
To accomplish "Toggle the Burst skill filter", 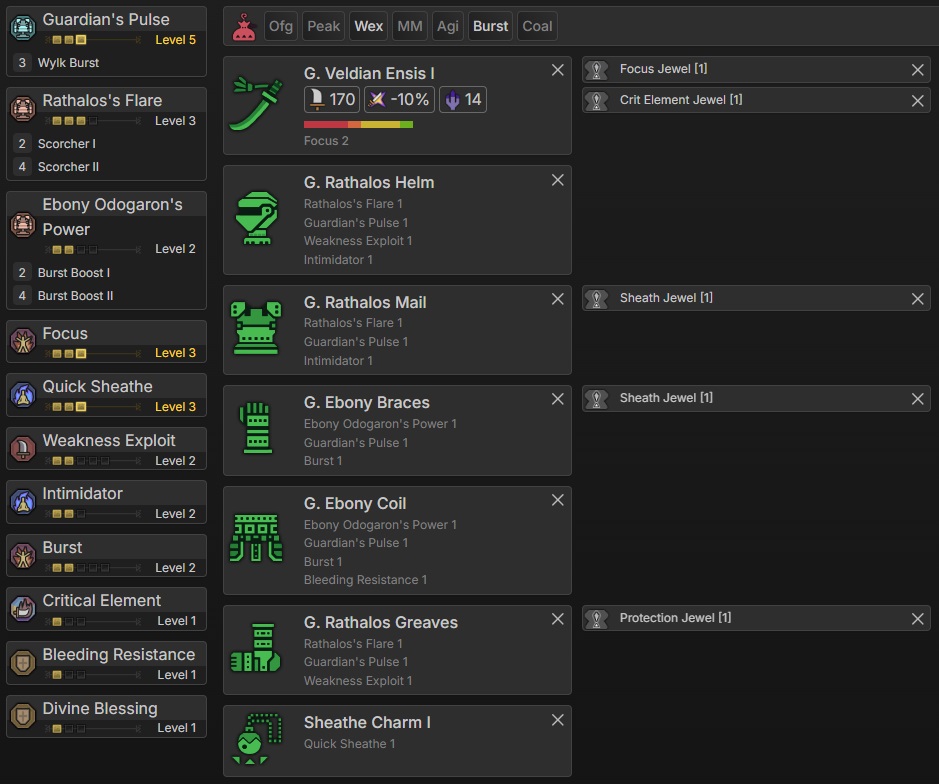I will coord(491,27).
